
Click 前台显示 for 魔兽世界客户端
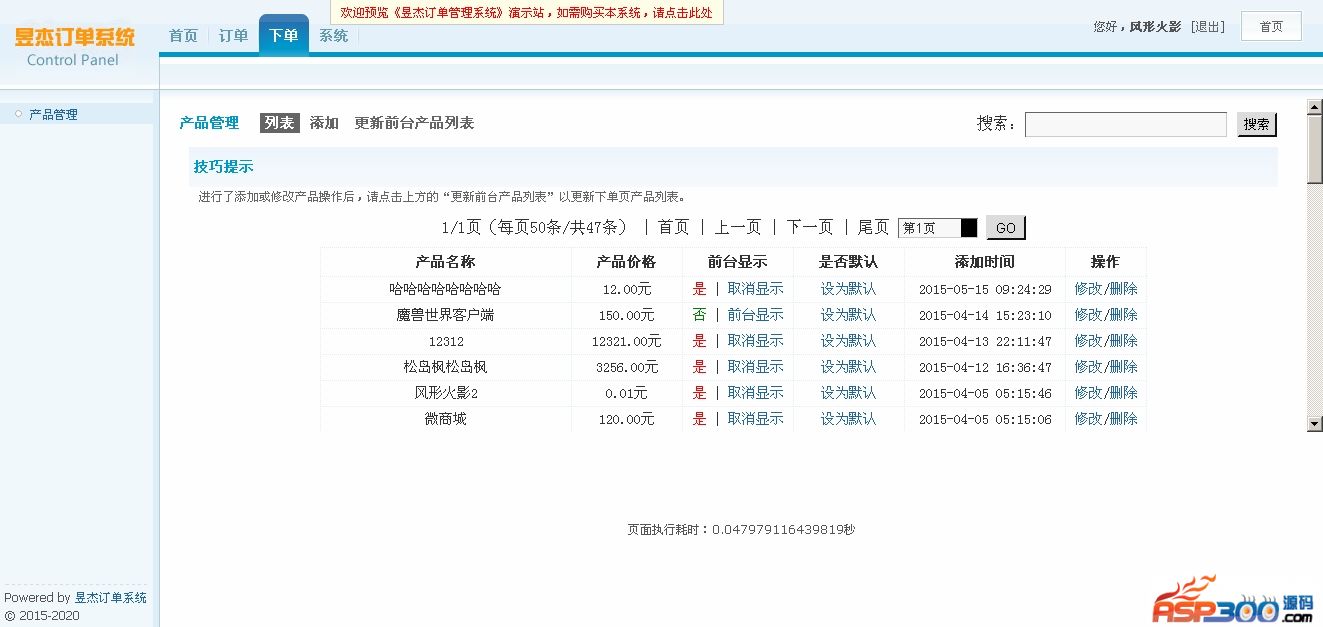[x=755, y=315]
